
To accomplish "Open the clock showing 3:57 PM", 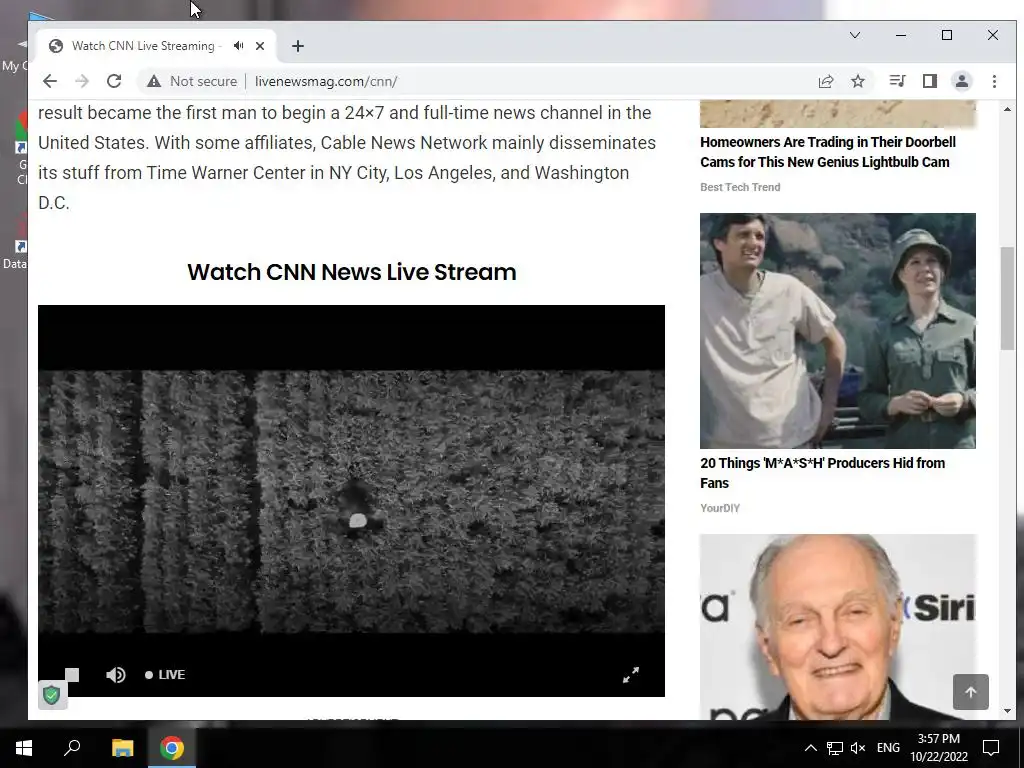I will [938, 748].
